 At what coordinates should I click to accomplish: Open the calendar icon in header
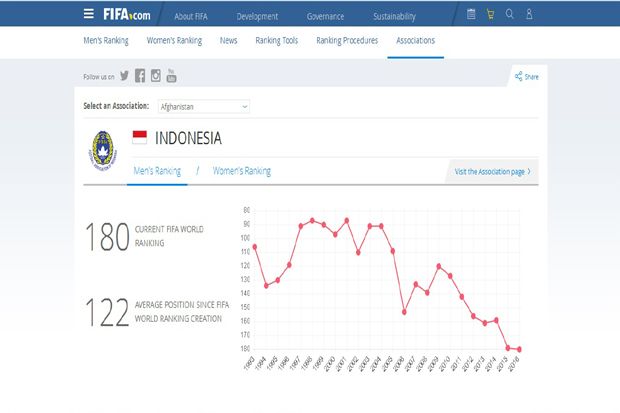[x=471, y=14]
